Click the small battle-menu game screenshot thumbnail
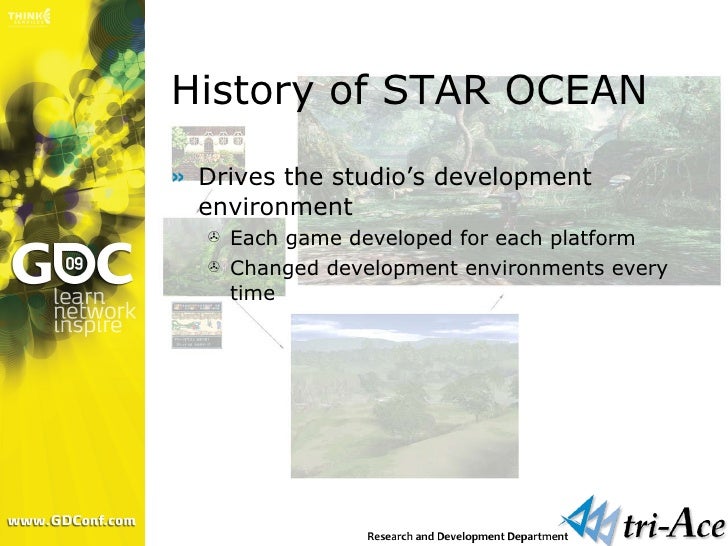The image size is (728, 546). click(x=197, y=325)
